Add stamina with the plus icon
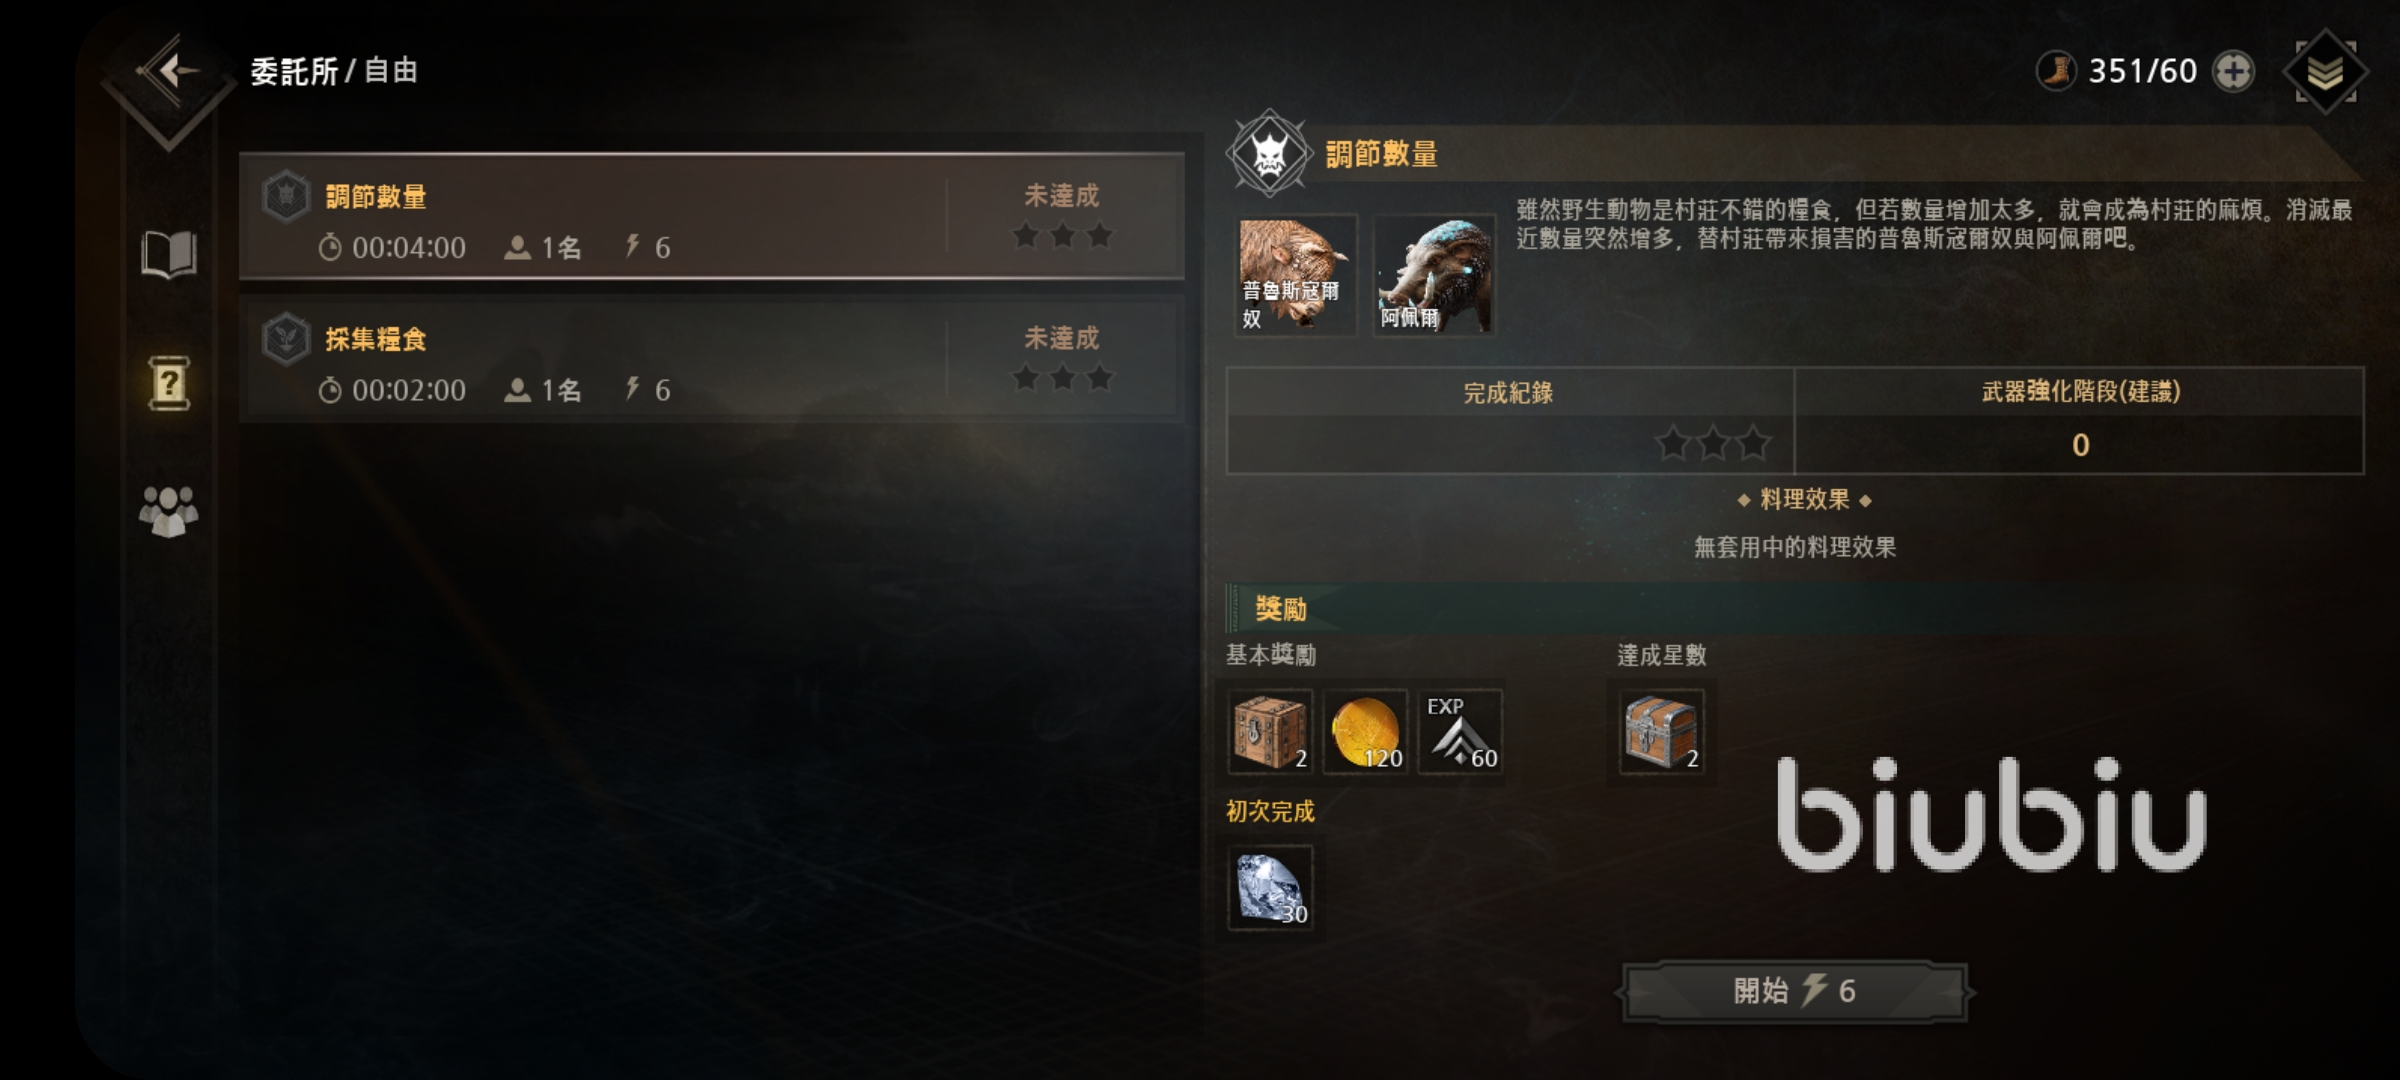Viewport: 2400px width, 1080px height. tap(2233, 71)
